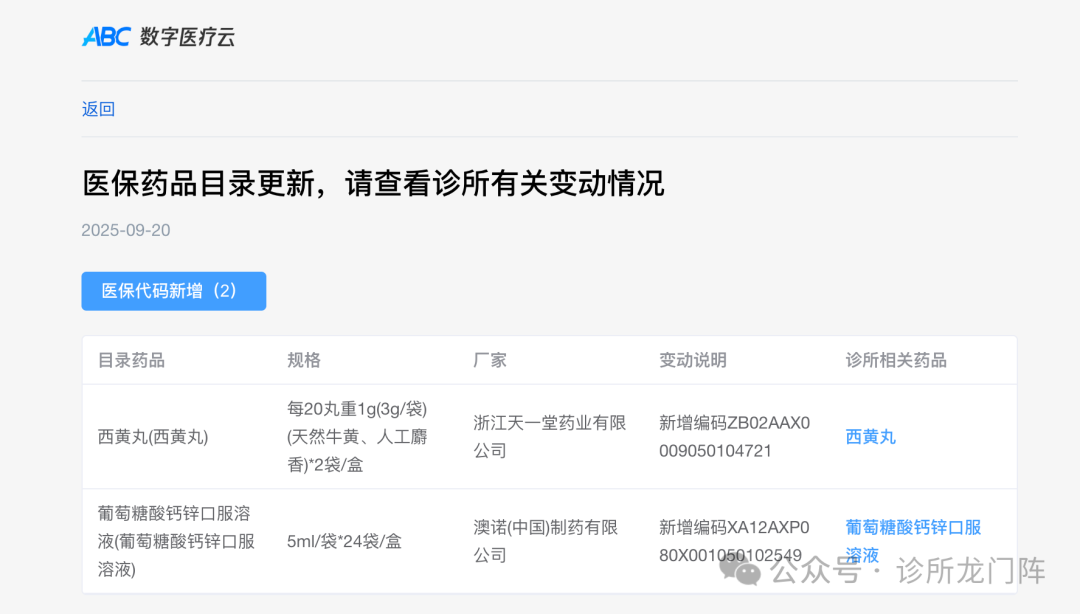Click the new code starting with XA12AXP0
The height and width of the screenshot is (614, 1080).
[733, 541]
